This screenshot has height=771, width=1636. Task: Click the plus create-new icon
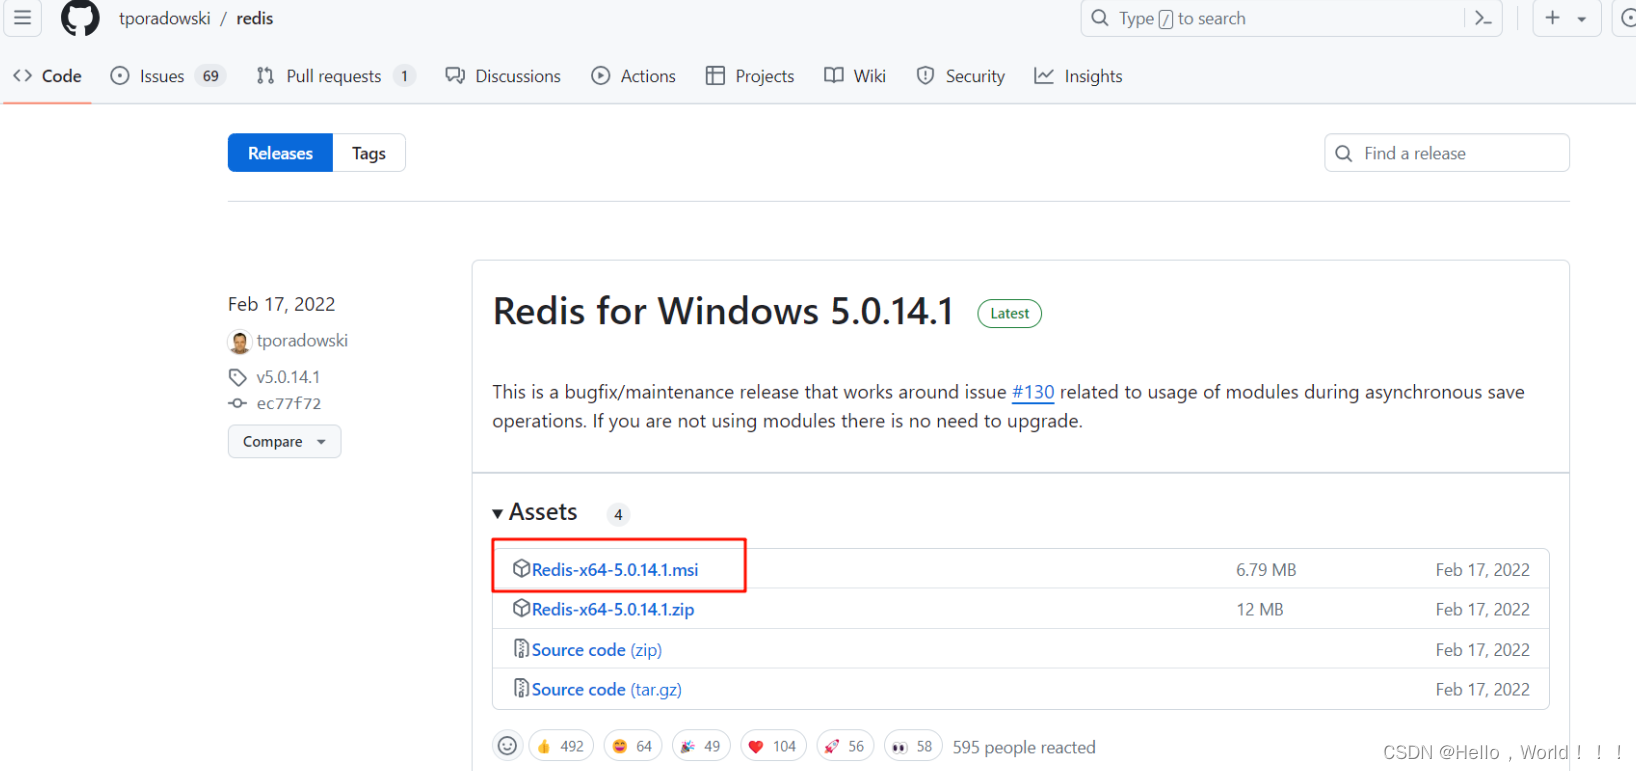click(x=1552, y=18)
